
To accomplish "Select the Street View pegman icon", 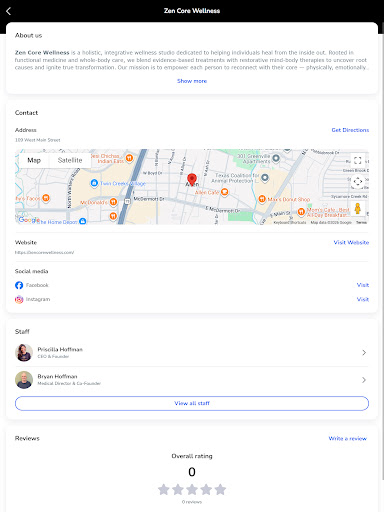I will (358, 209).
